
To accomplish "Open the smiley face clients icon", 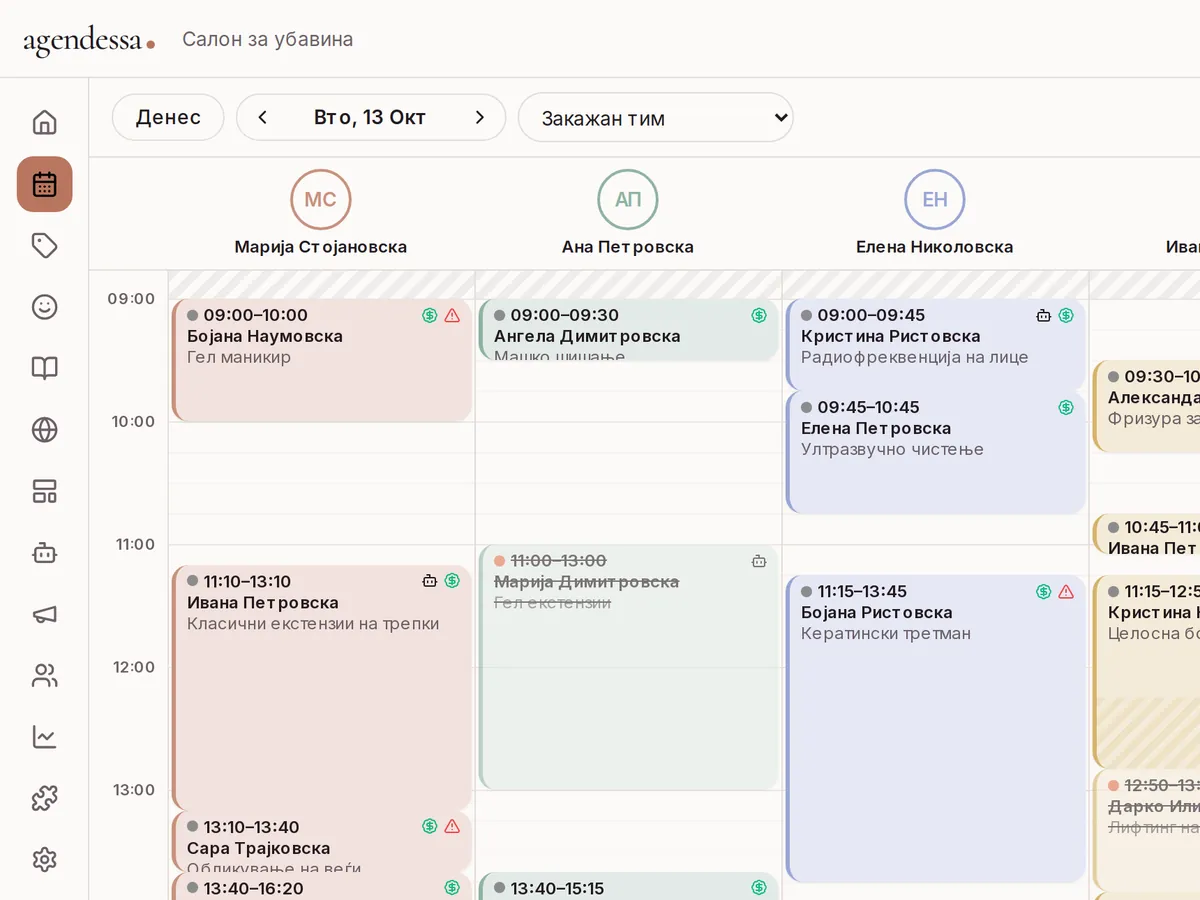I will (44, 307).
